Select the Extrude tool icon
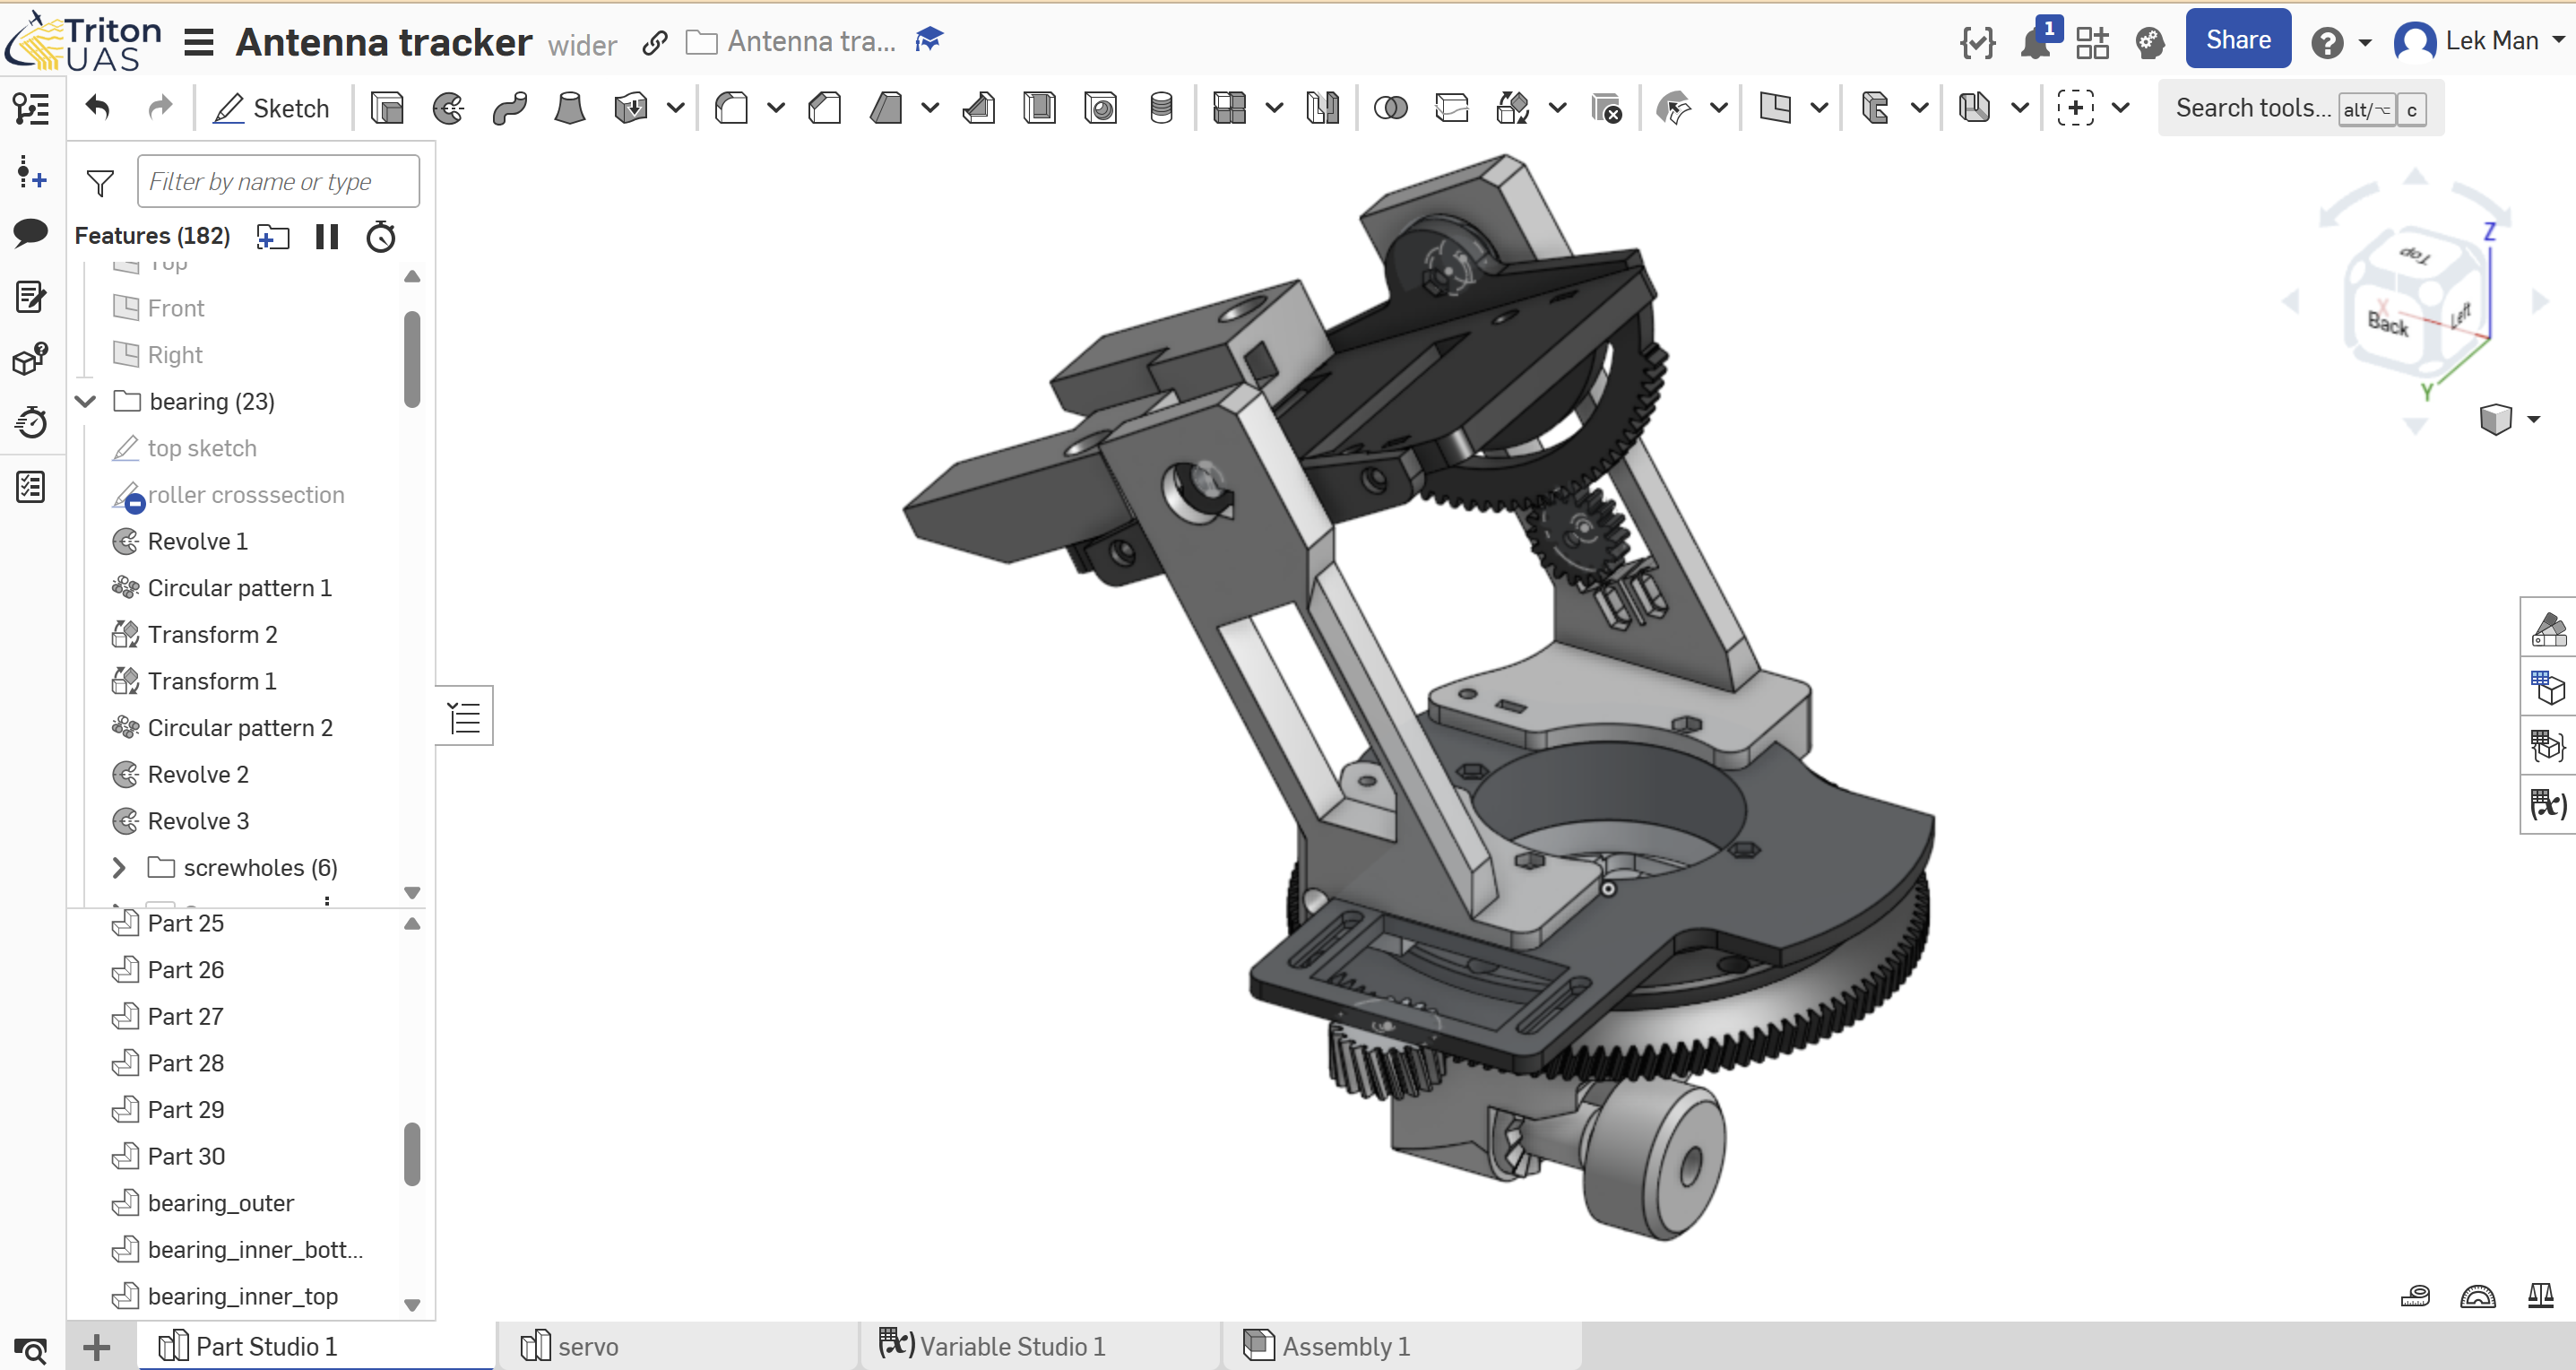 click(387, 108)
